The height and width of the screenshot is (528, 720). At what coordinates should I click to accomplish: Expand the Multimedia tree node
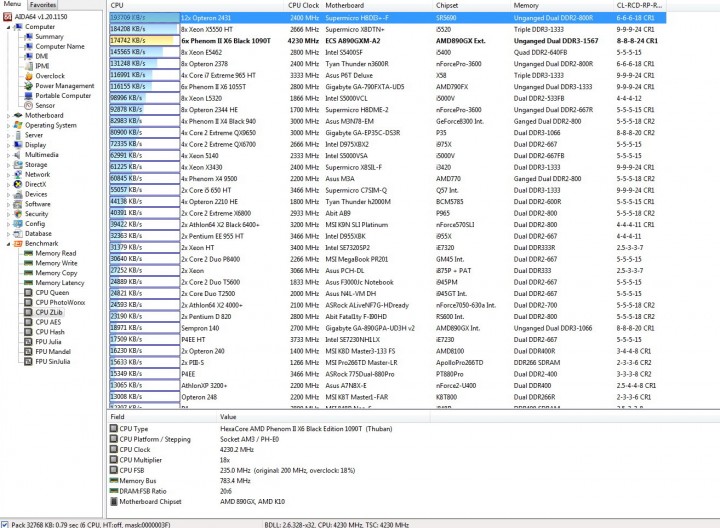coord(8,155)
